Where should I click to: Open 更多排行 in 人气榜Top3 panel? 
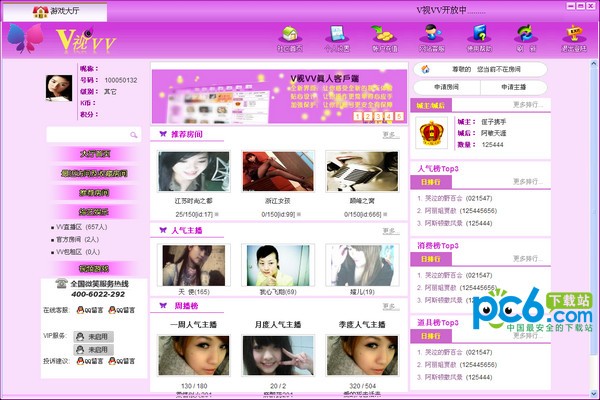click(x=528, y=181)
